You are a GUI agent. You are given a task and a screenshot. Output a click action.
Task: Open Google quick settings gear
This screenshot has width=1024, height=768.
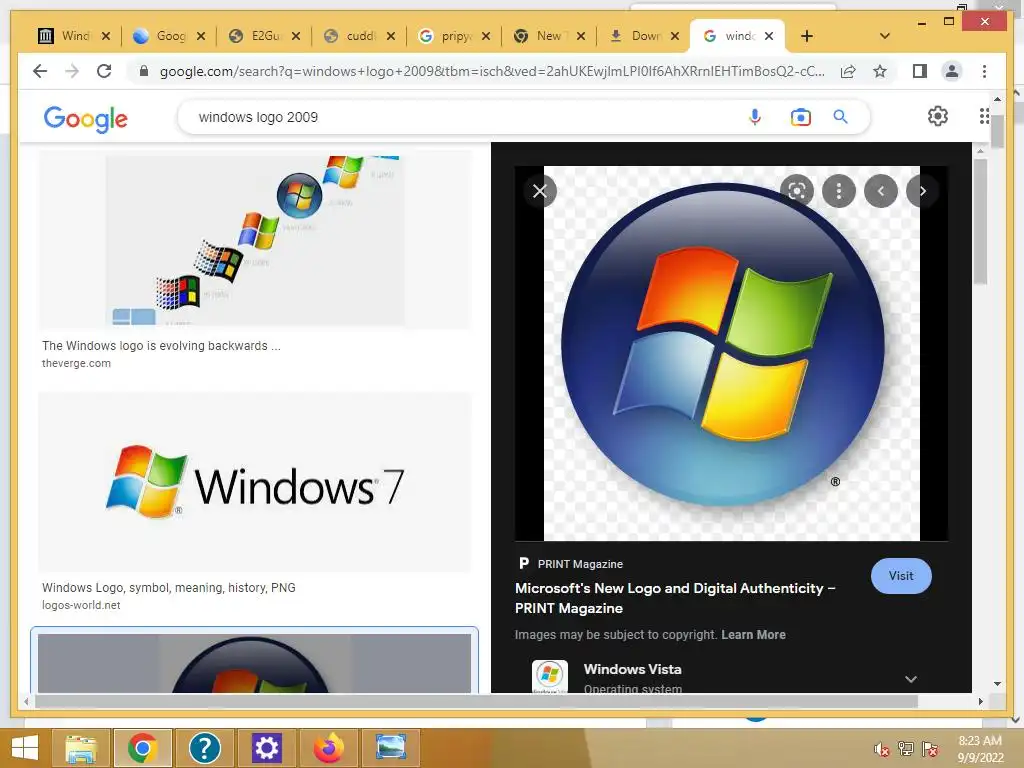(x=938, y=116)
